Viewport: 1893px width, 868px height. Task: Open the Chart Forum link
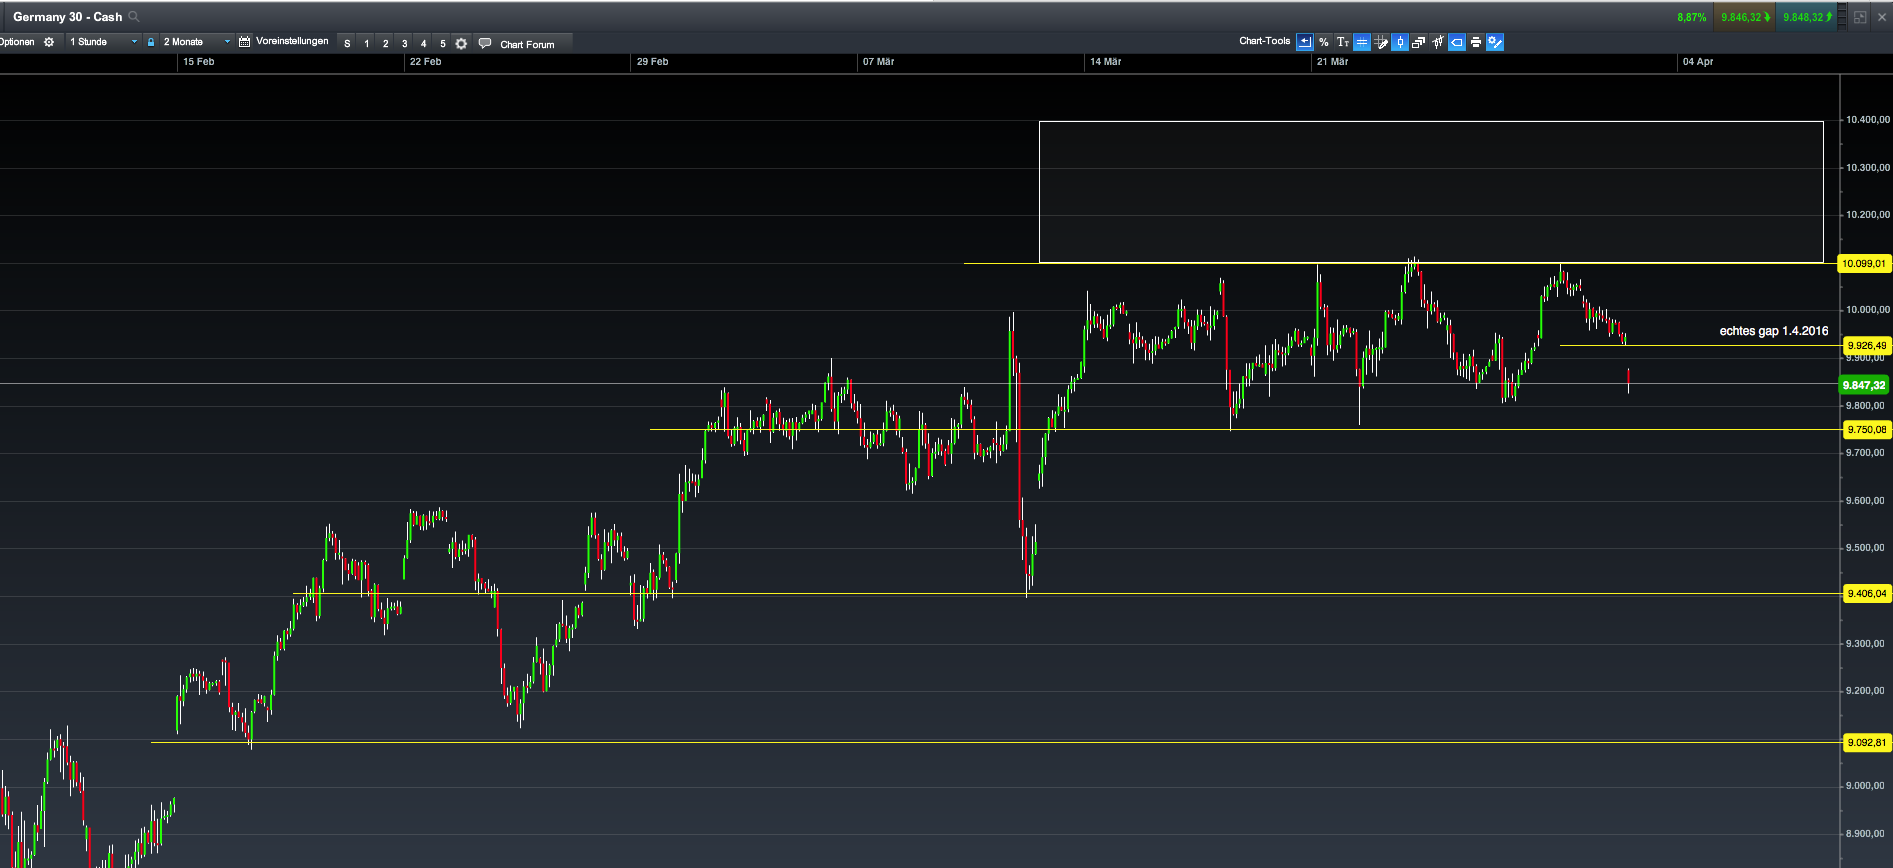527,44
